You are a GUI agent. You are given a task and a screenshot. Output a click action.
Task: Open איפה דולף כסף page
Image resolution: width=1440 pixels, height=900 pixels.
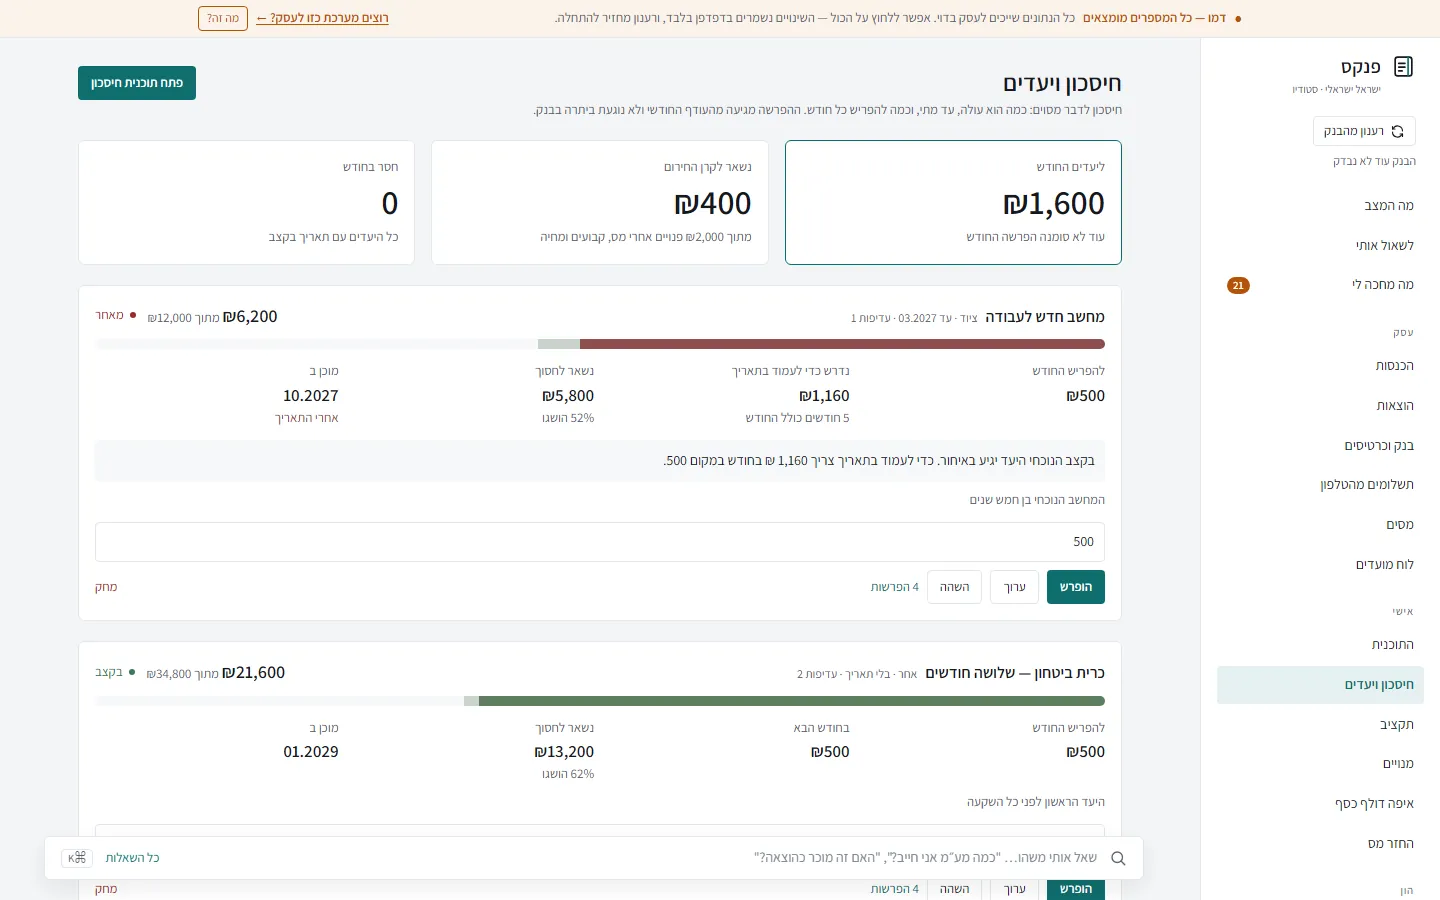tap(1320, 804)
